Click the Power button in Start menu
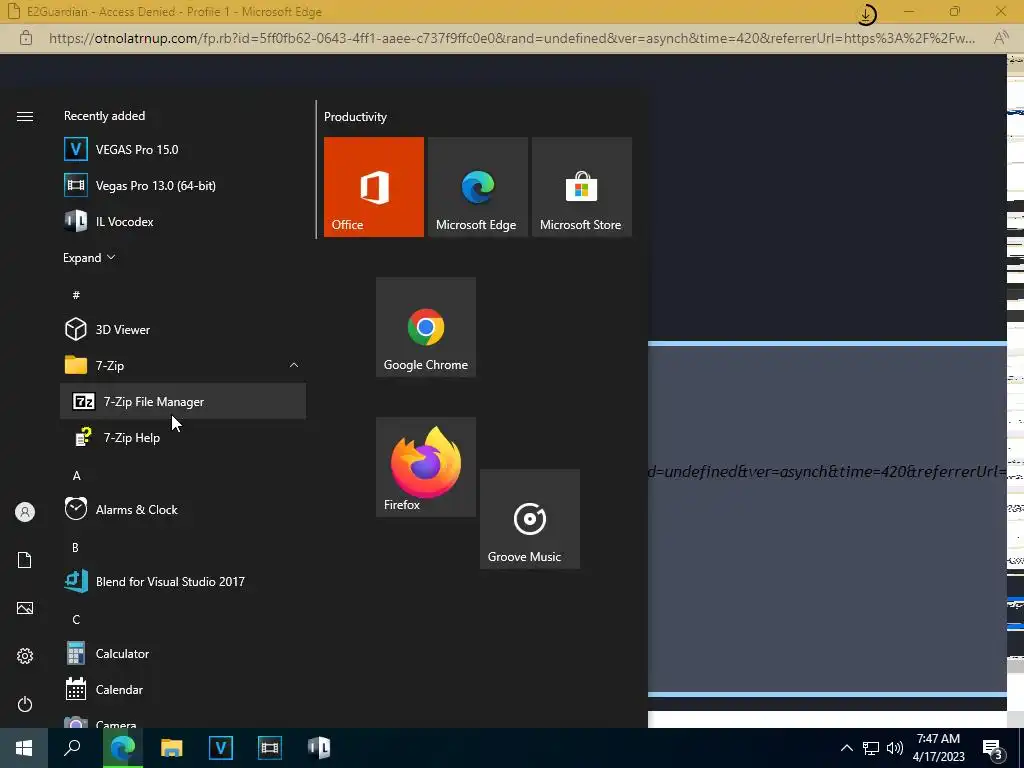The height and width of the screenshot is (768, 1024). click(x=25, y=704)
